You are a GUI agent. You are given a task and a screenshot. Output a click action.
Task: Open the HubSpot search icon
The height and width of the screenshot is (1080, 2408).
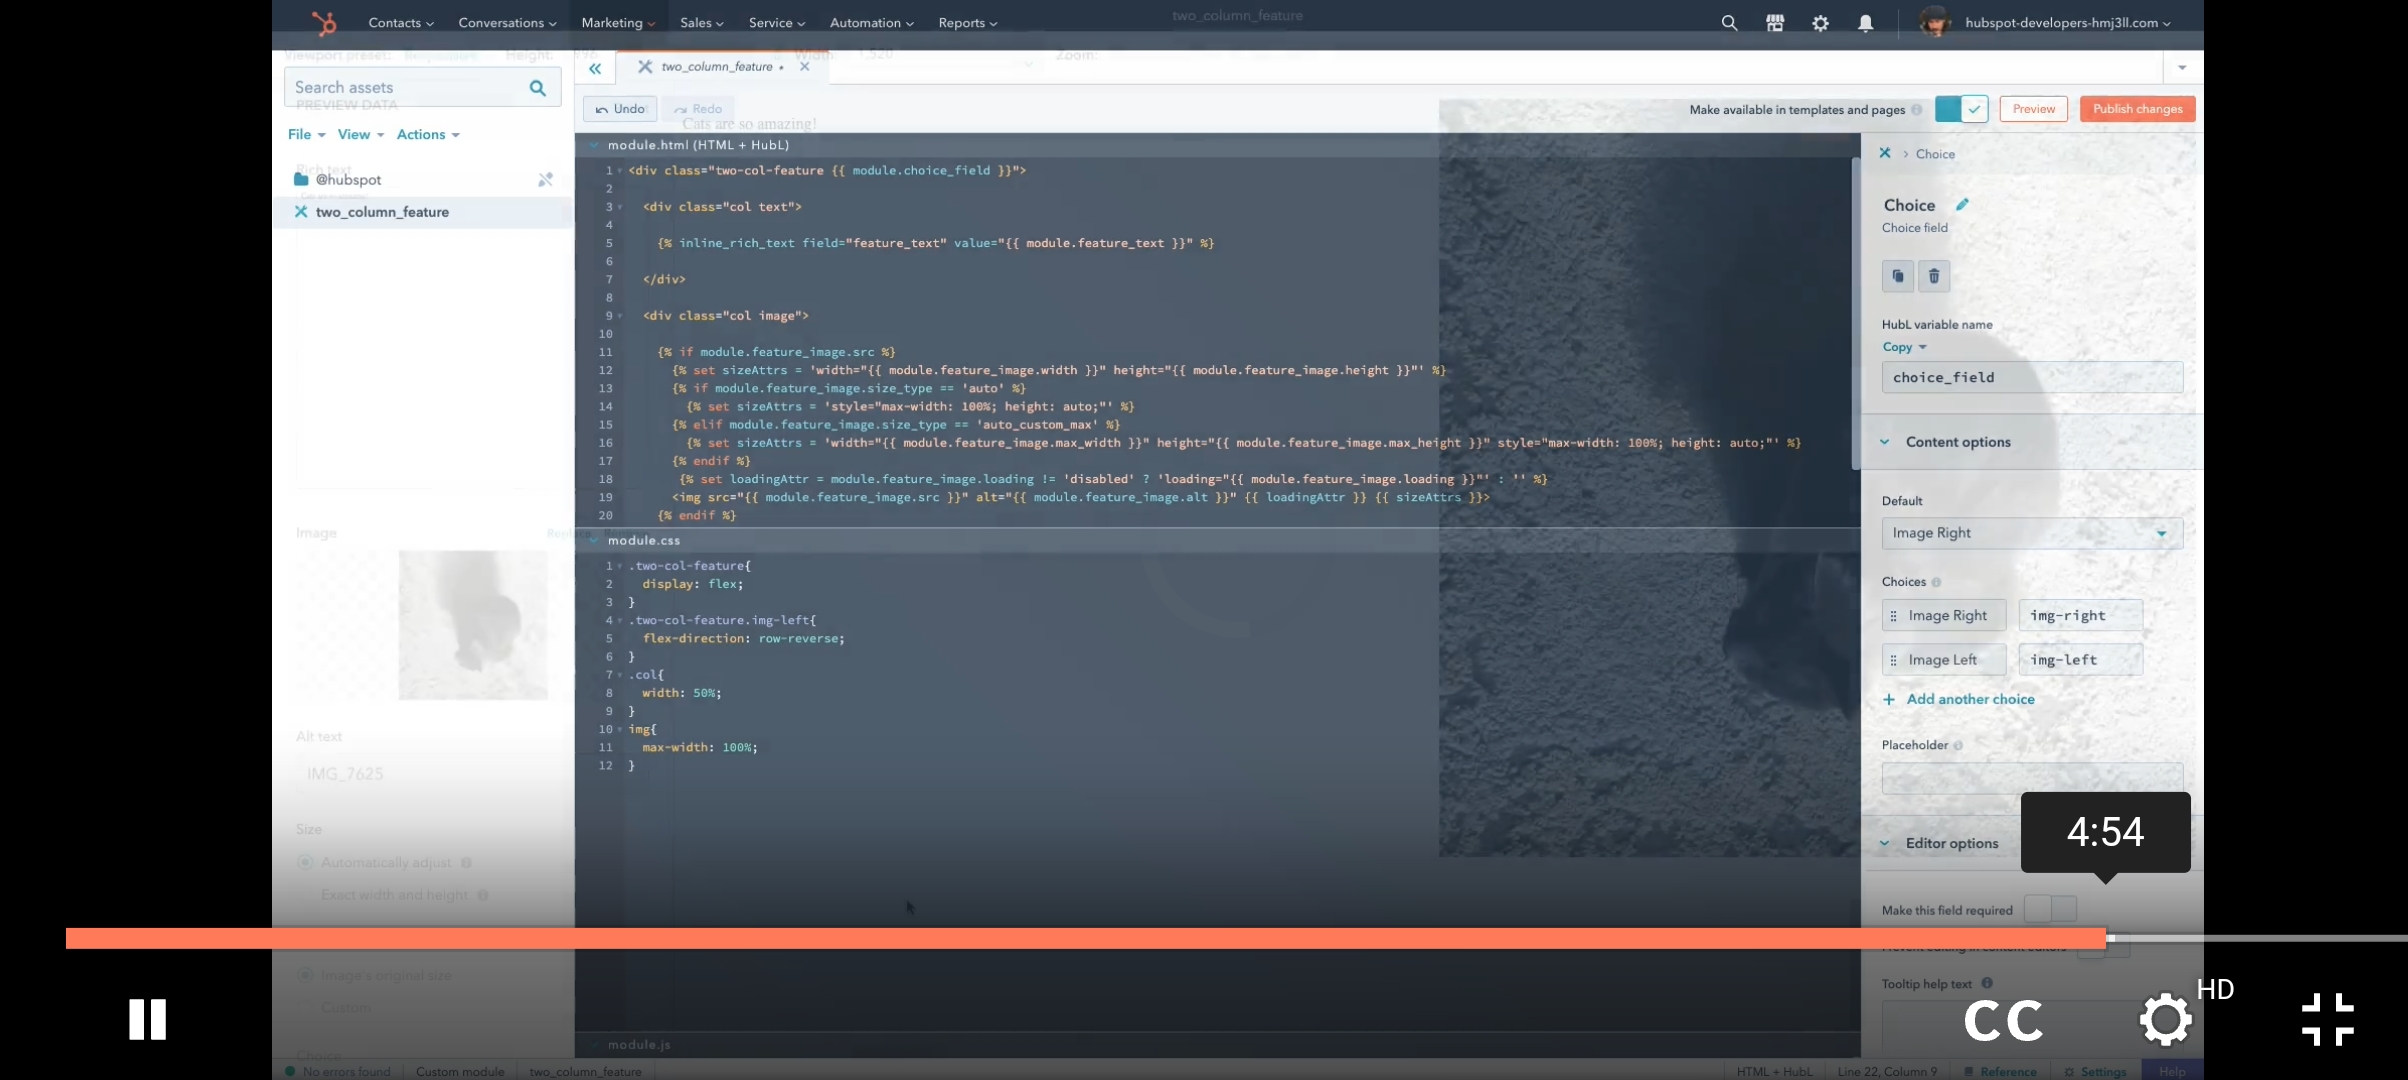tap(1729, 22)
